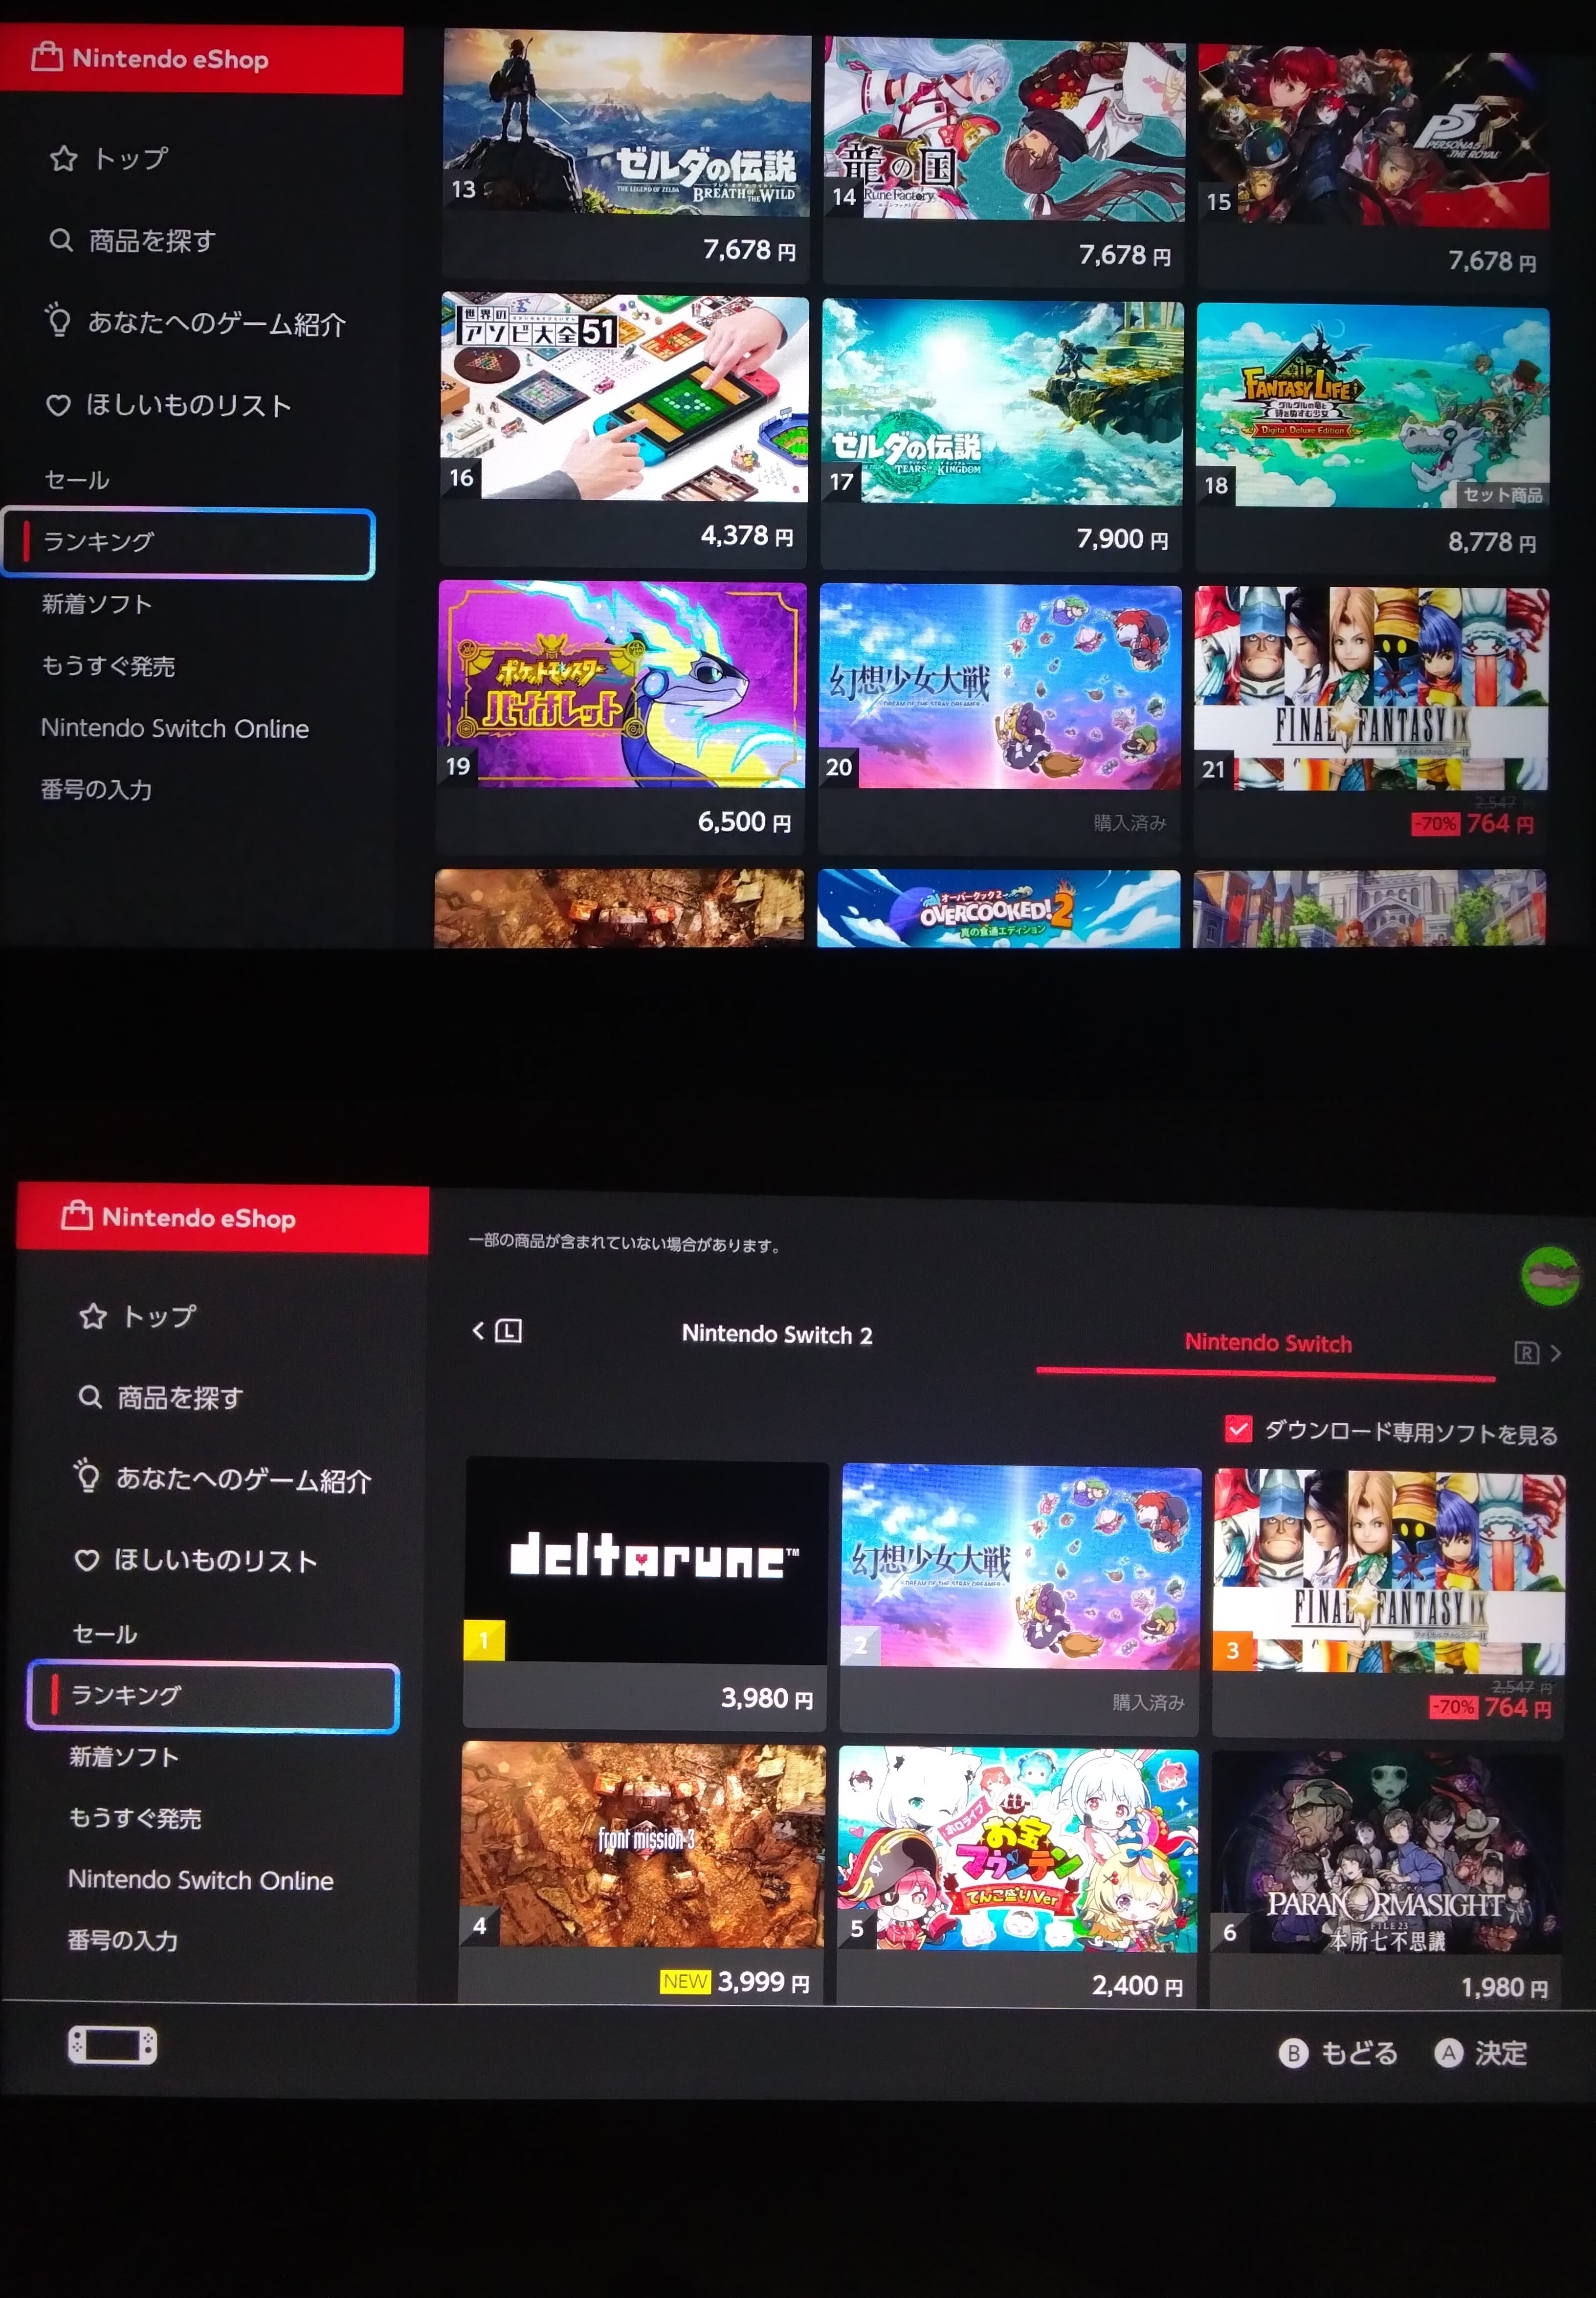1596x2298 pixels.
Task: Open the PARANORMASIGHT tile ranked 6
Action: point(1386,1880)
